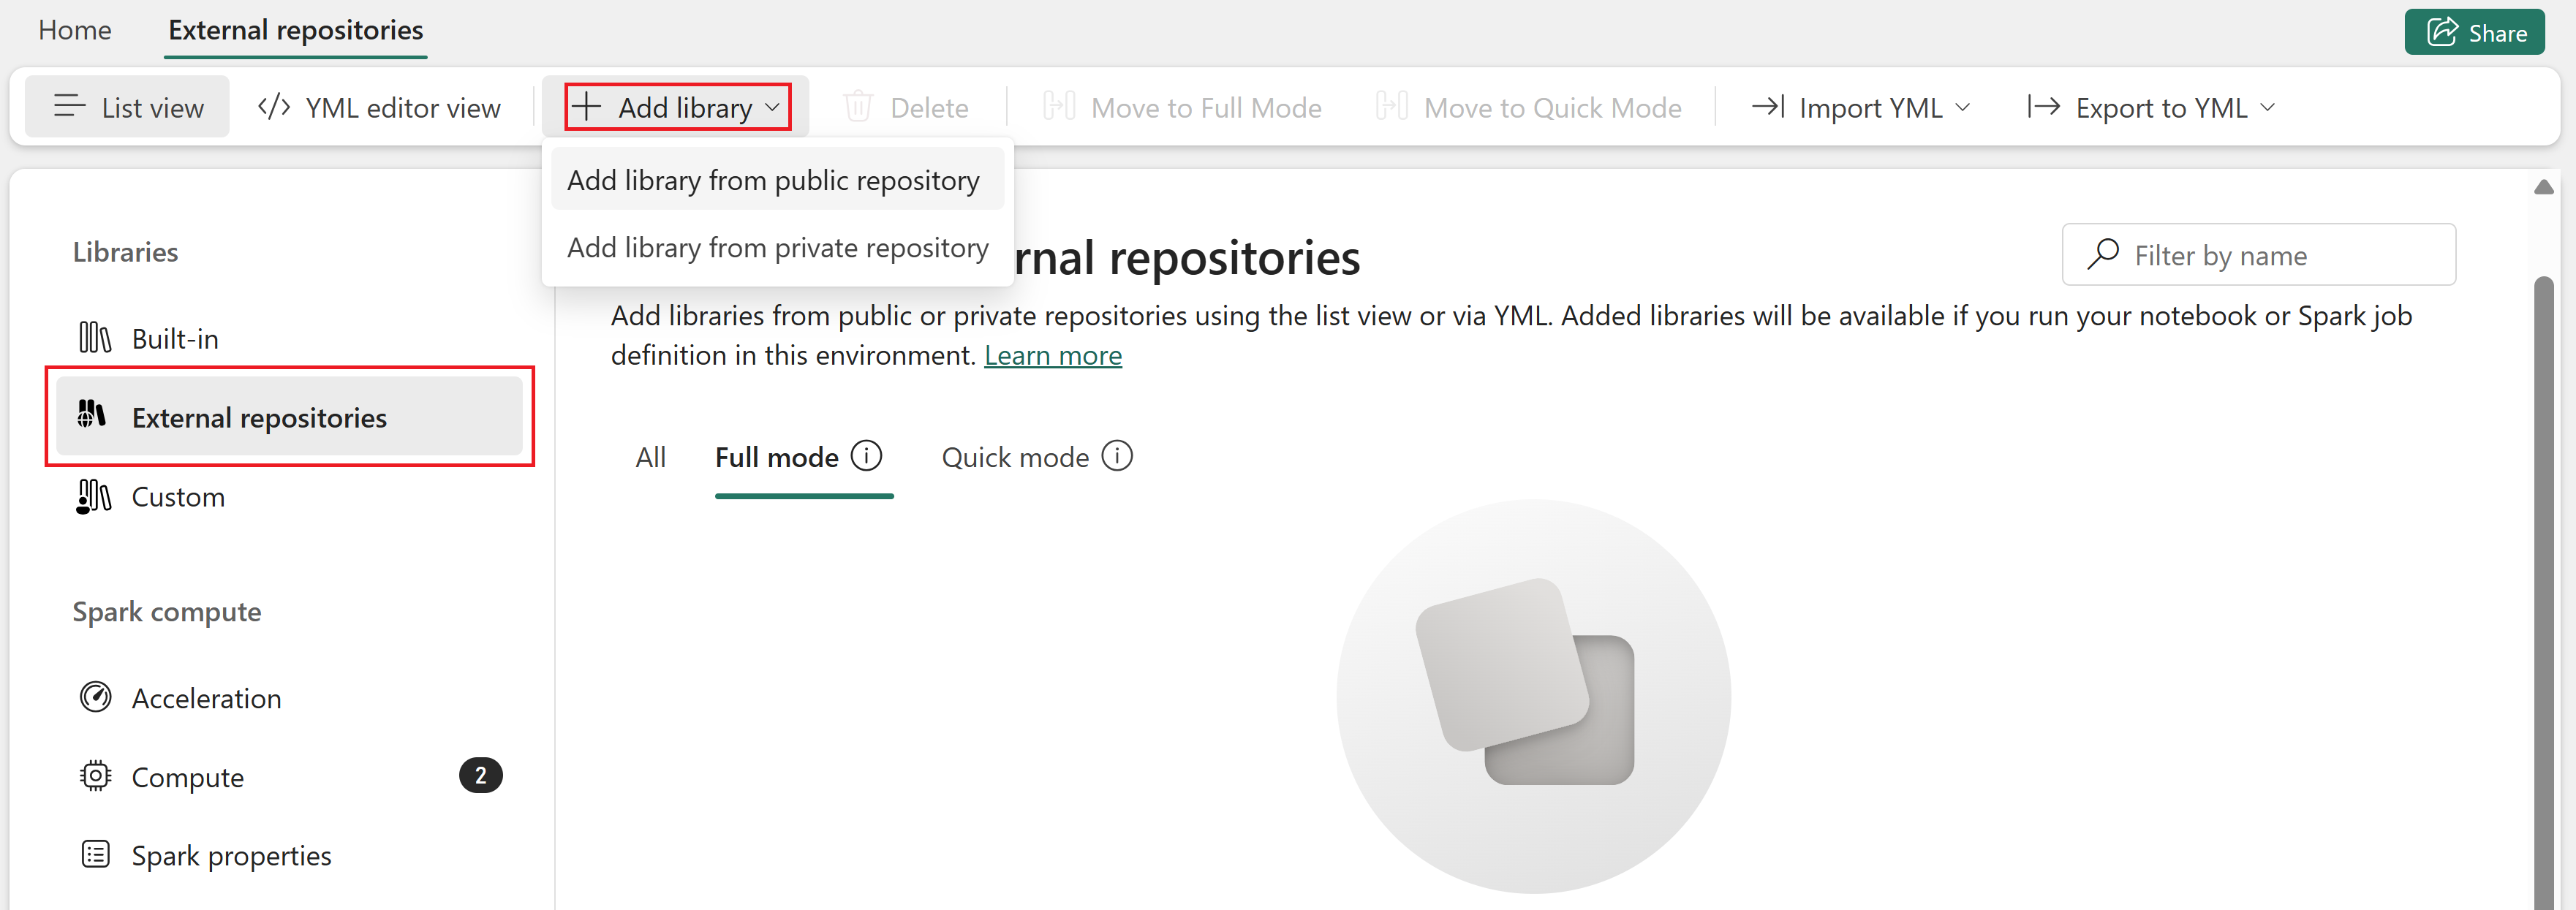Click the vertical scrollbar up arrow
2576x910 pixels.
2543,187
